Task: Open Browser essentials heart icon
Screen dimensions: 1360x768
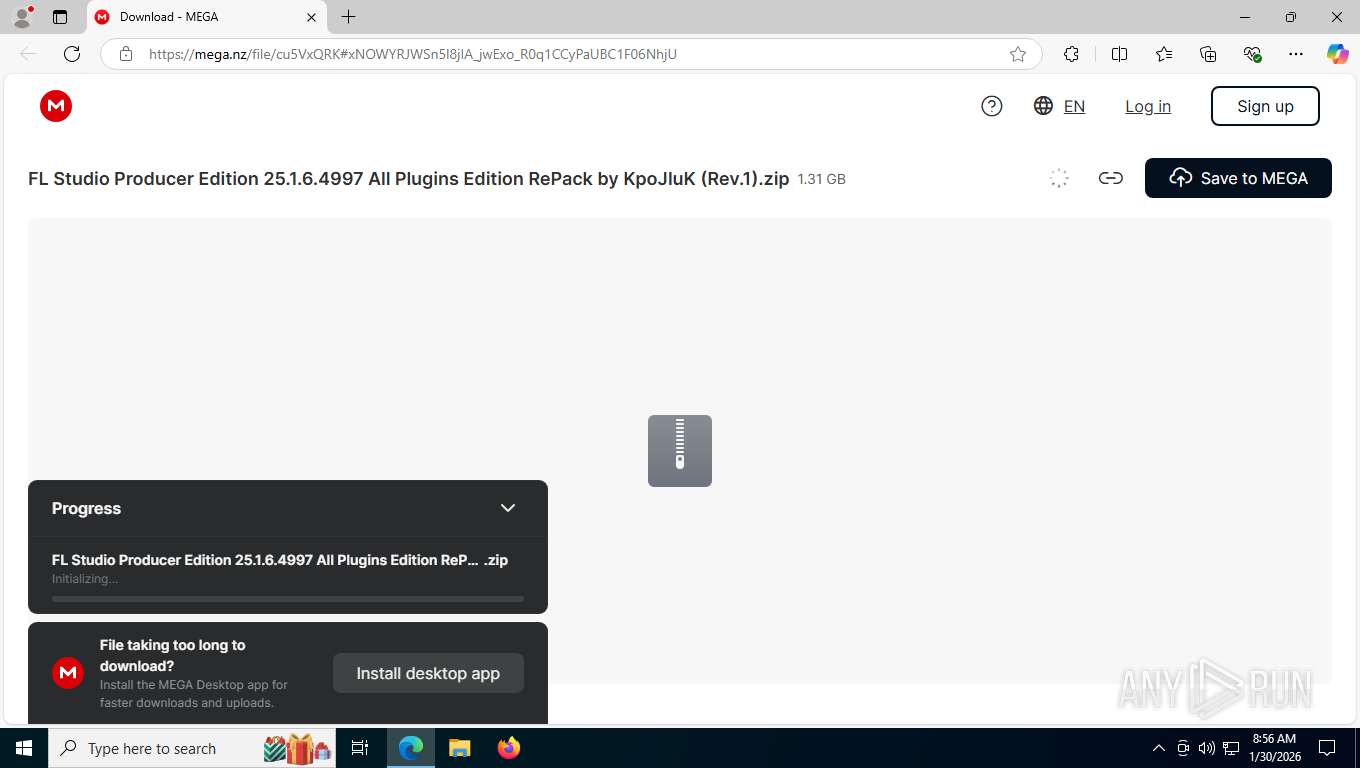Action: pyautogui.click(x=1252, y=54)
